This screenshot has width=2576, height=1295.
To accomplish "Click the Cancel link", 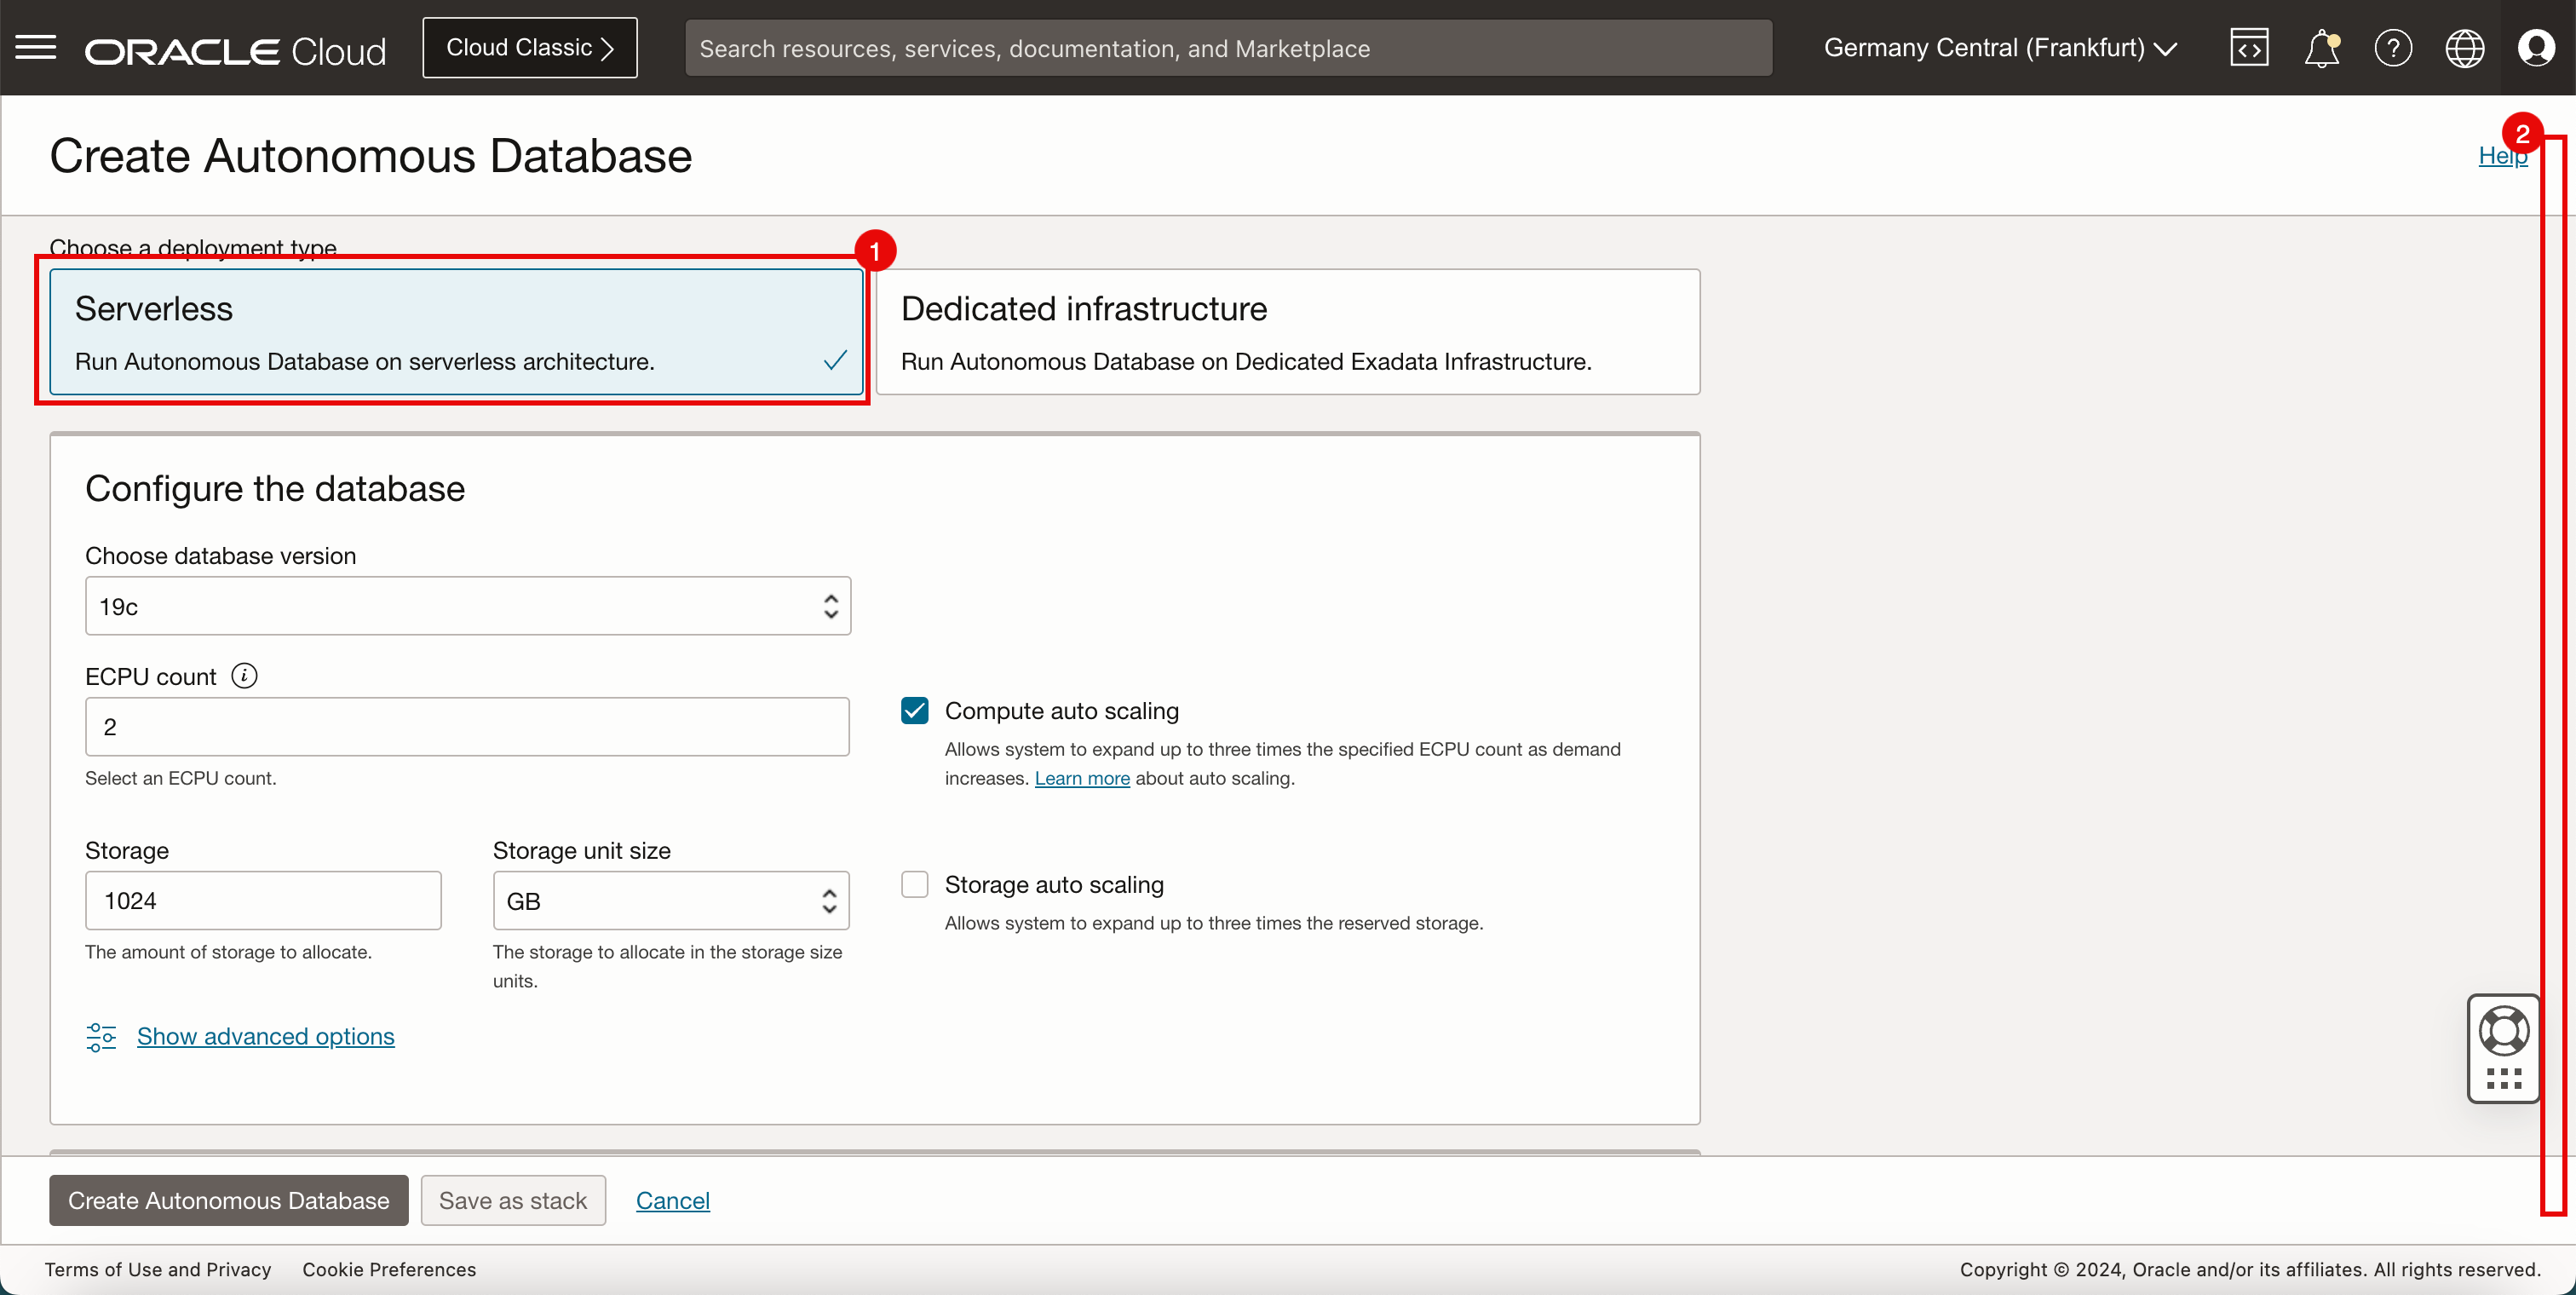I will pos(672,1200).
